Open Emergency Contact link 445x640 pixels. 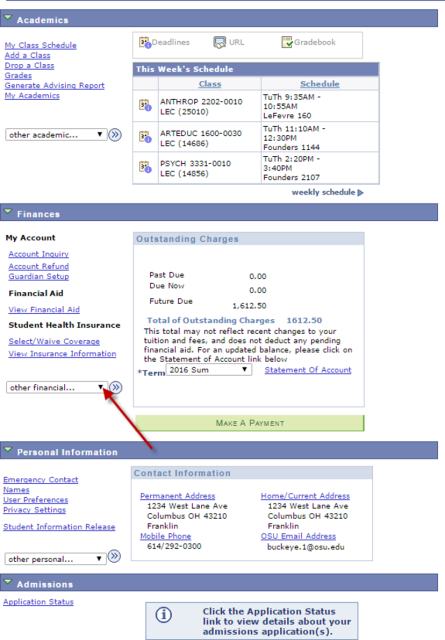coord(40,480)
